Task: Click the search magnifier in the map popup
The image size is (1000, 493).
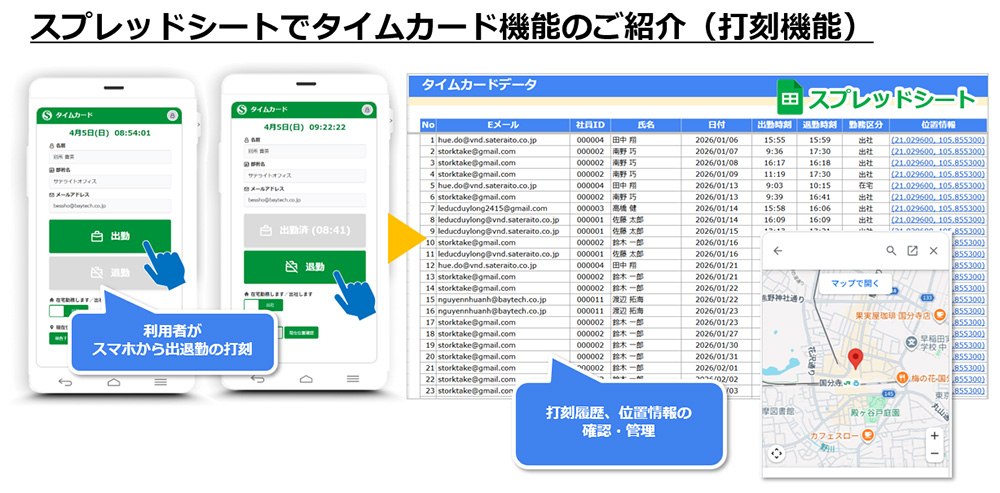Action: click(891, 251)
